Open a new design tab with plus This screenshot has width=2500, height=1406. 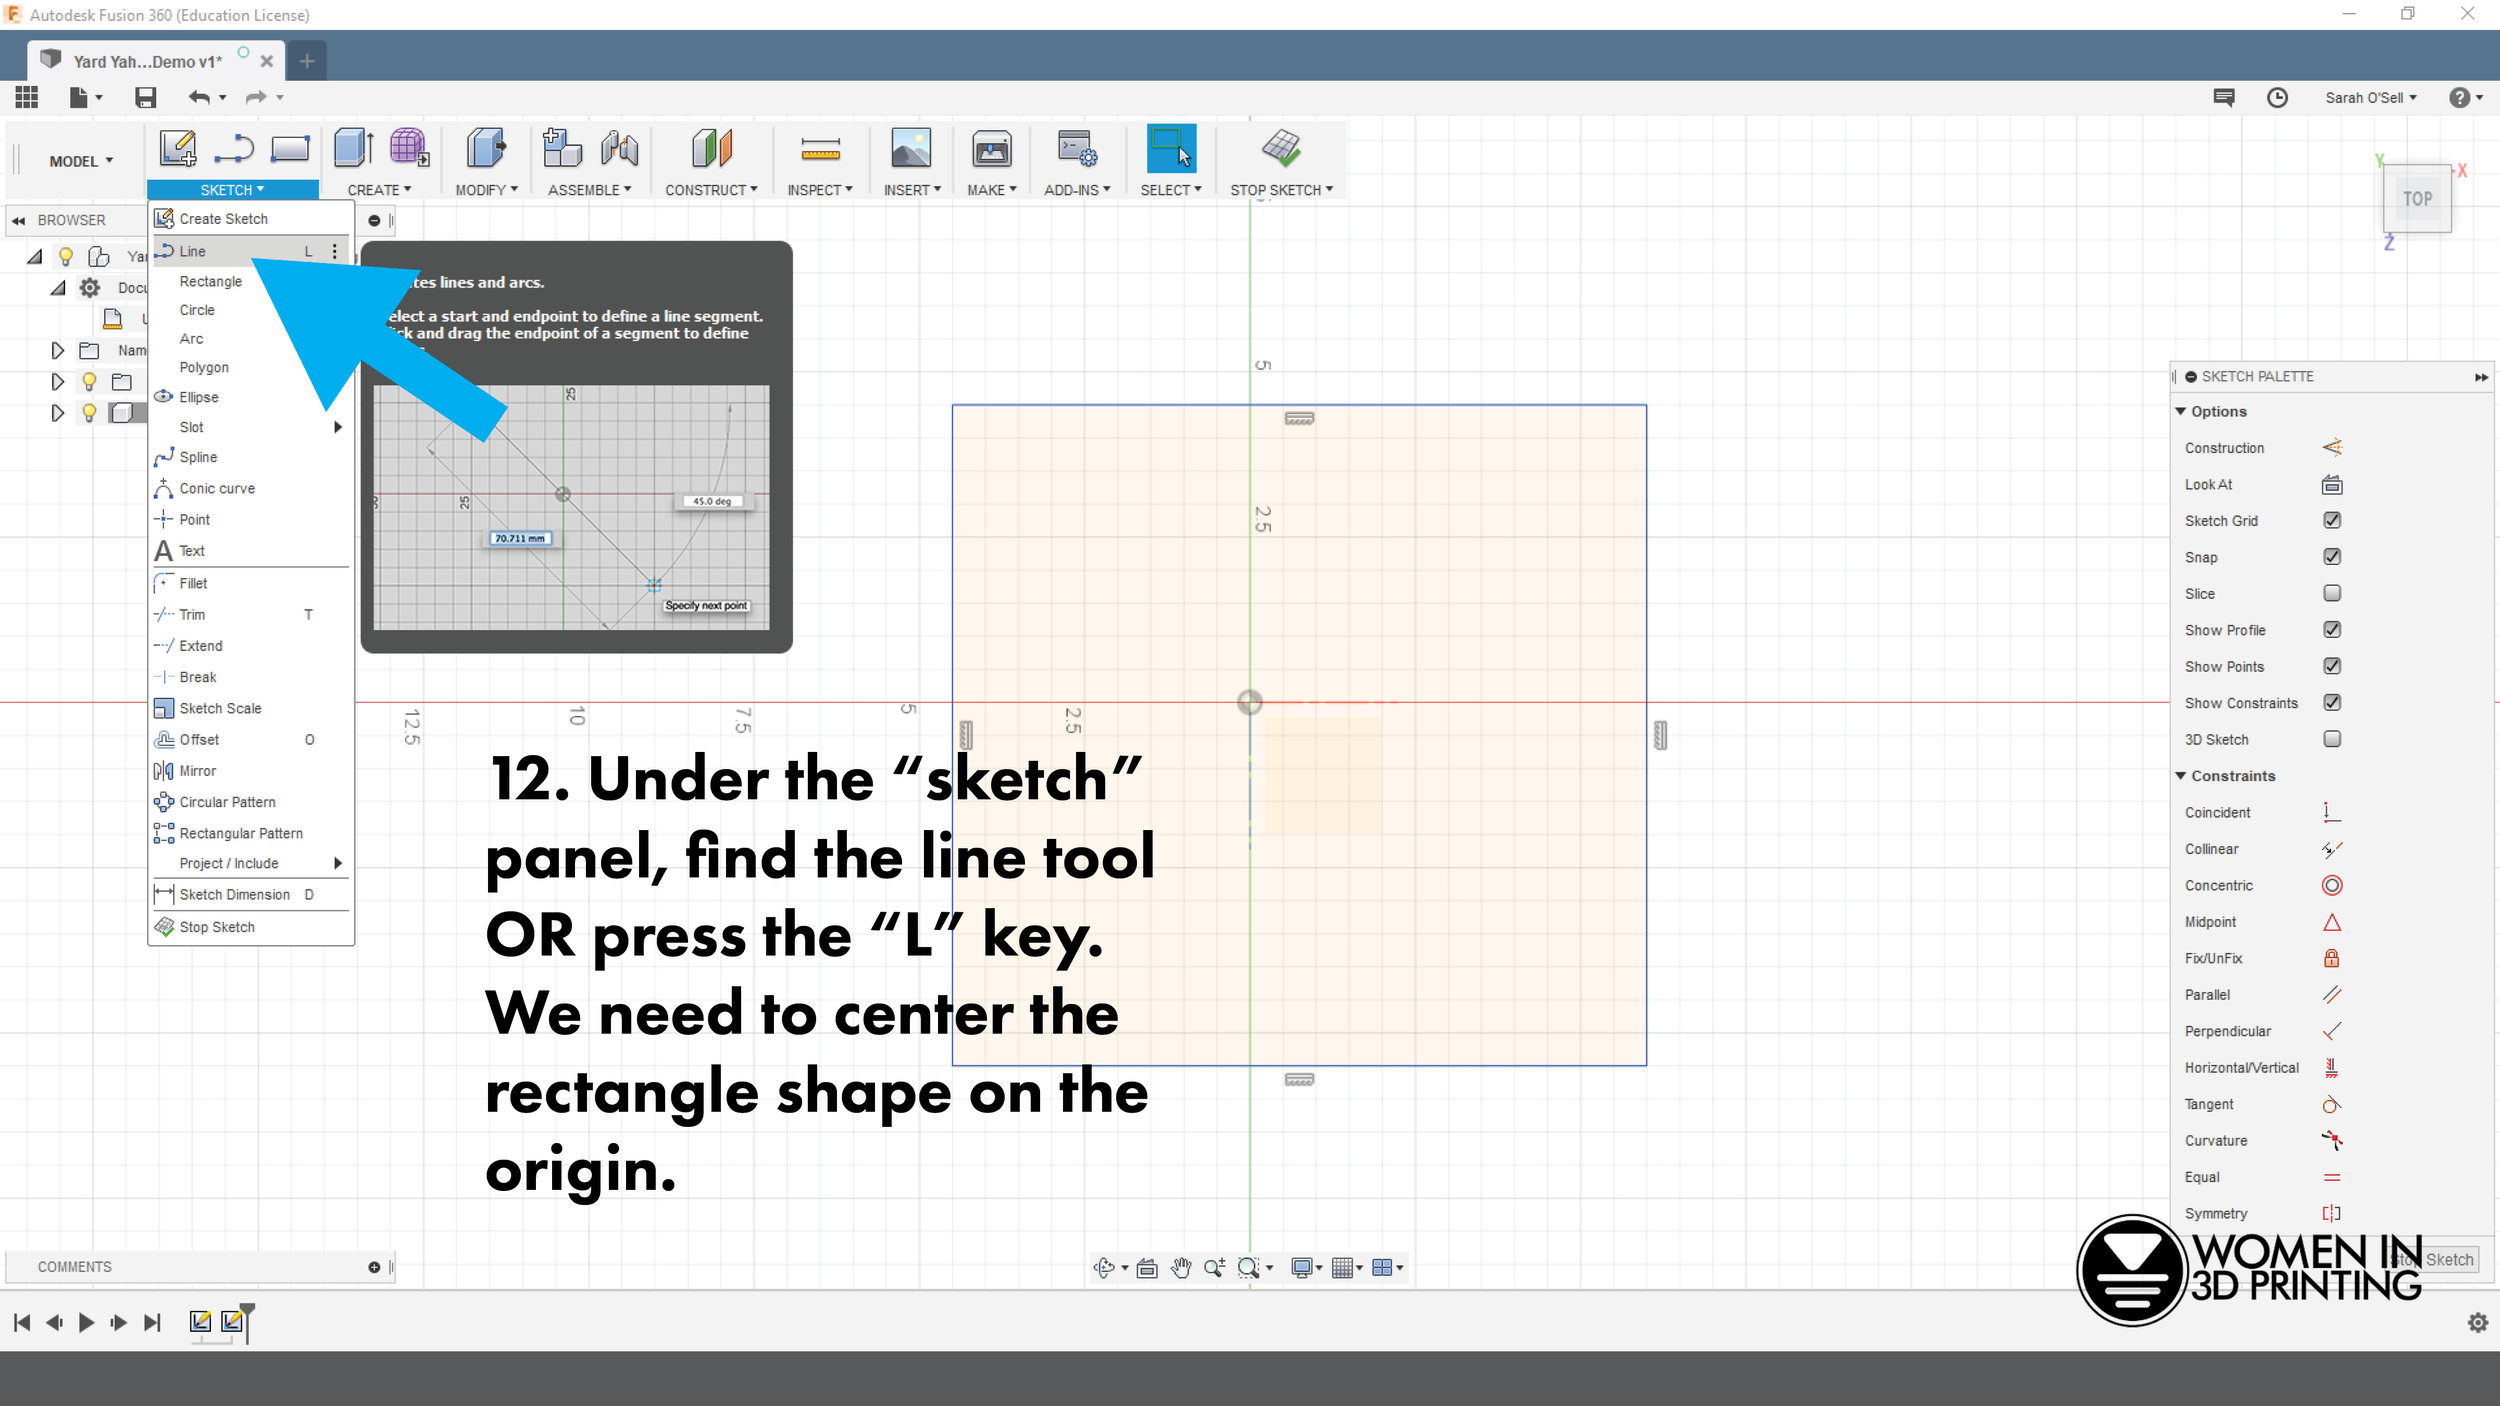[x=307, y=62]
